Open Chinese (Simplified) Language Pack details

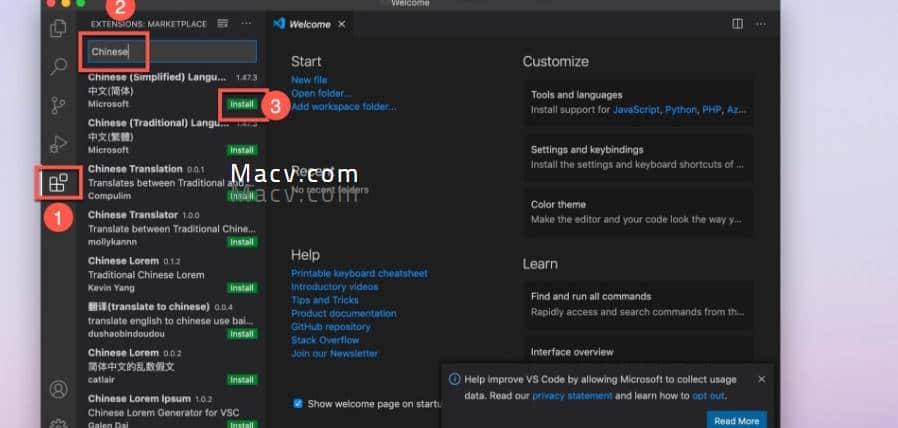coord(171,91)
